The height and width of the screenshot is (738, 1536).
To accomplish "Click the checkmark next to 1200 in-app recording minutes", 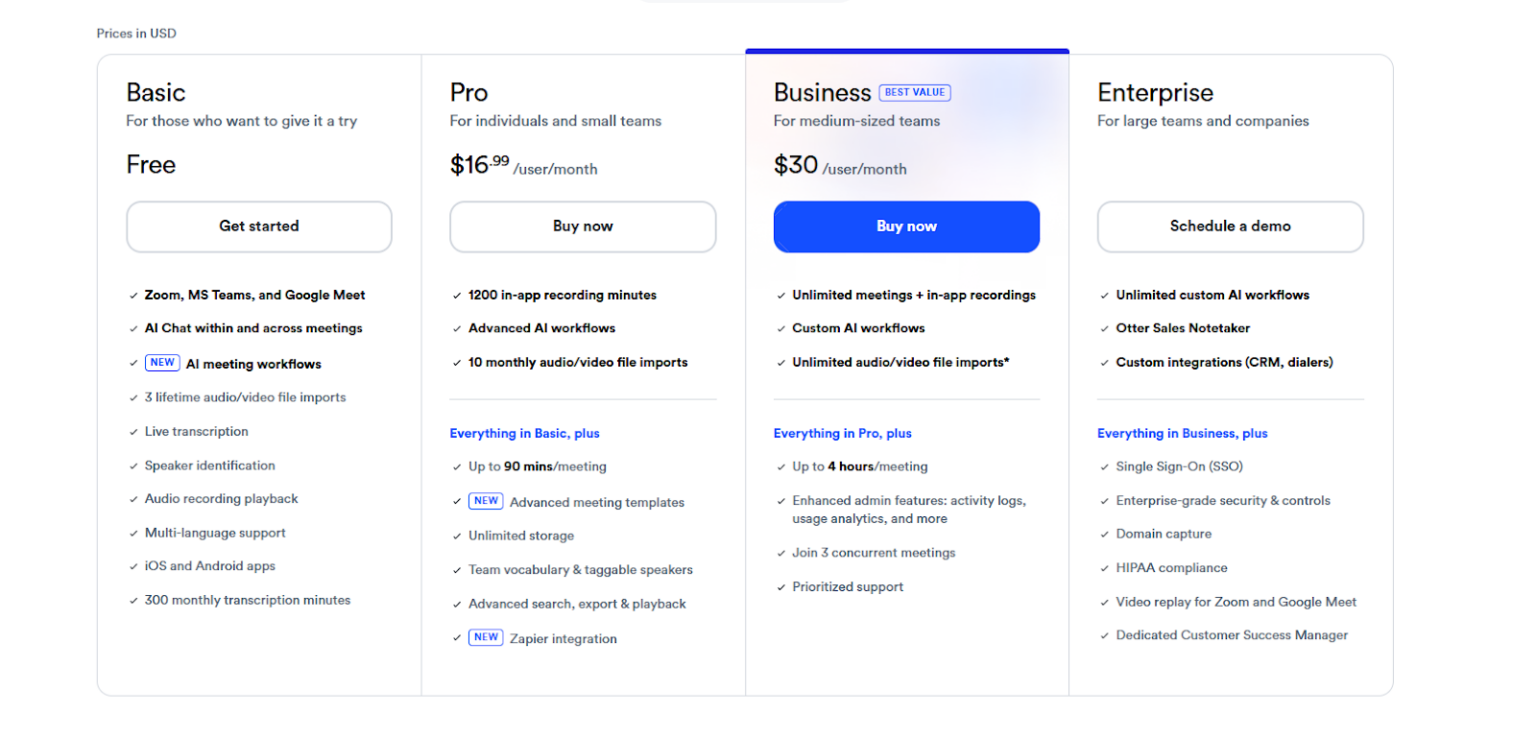I will (x=457, y=295).
